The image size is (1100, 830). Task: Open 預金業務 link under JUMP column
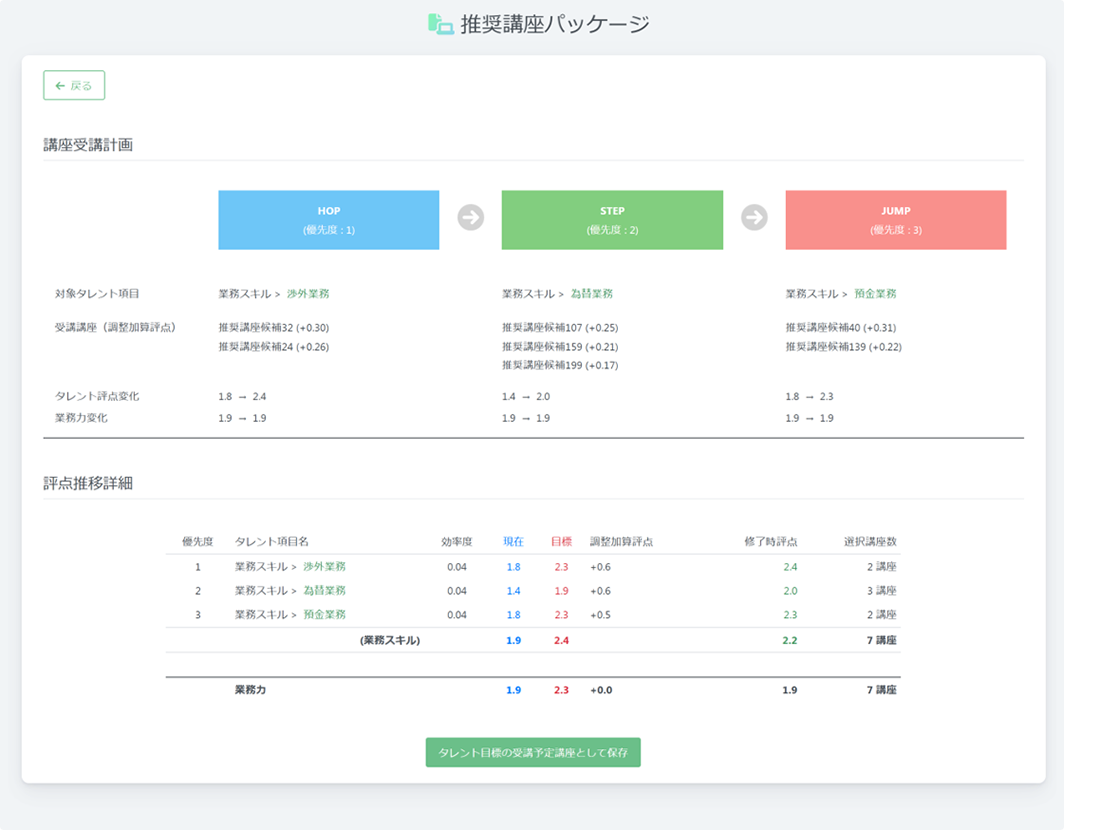point(875,294)
